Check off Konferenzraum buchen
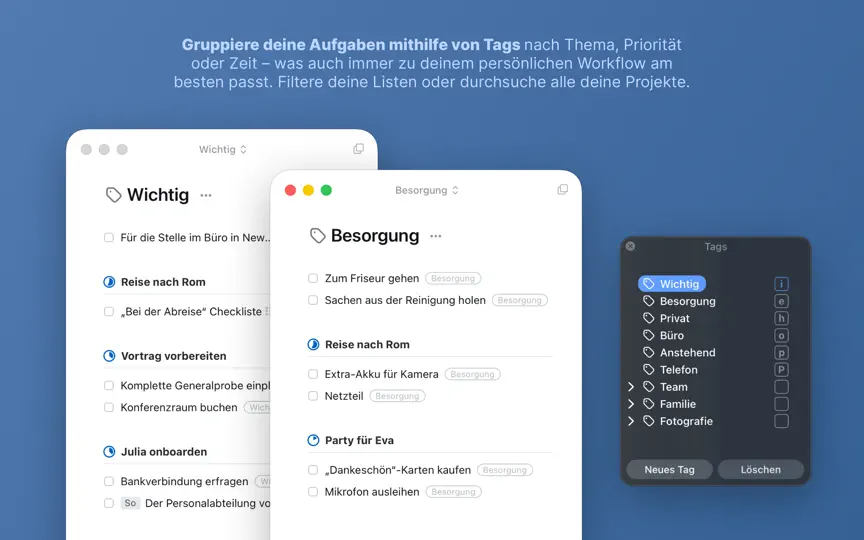864x540 pixels. 109,407
